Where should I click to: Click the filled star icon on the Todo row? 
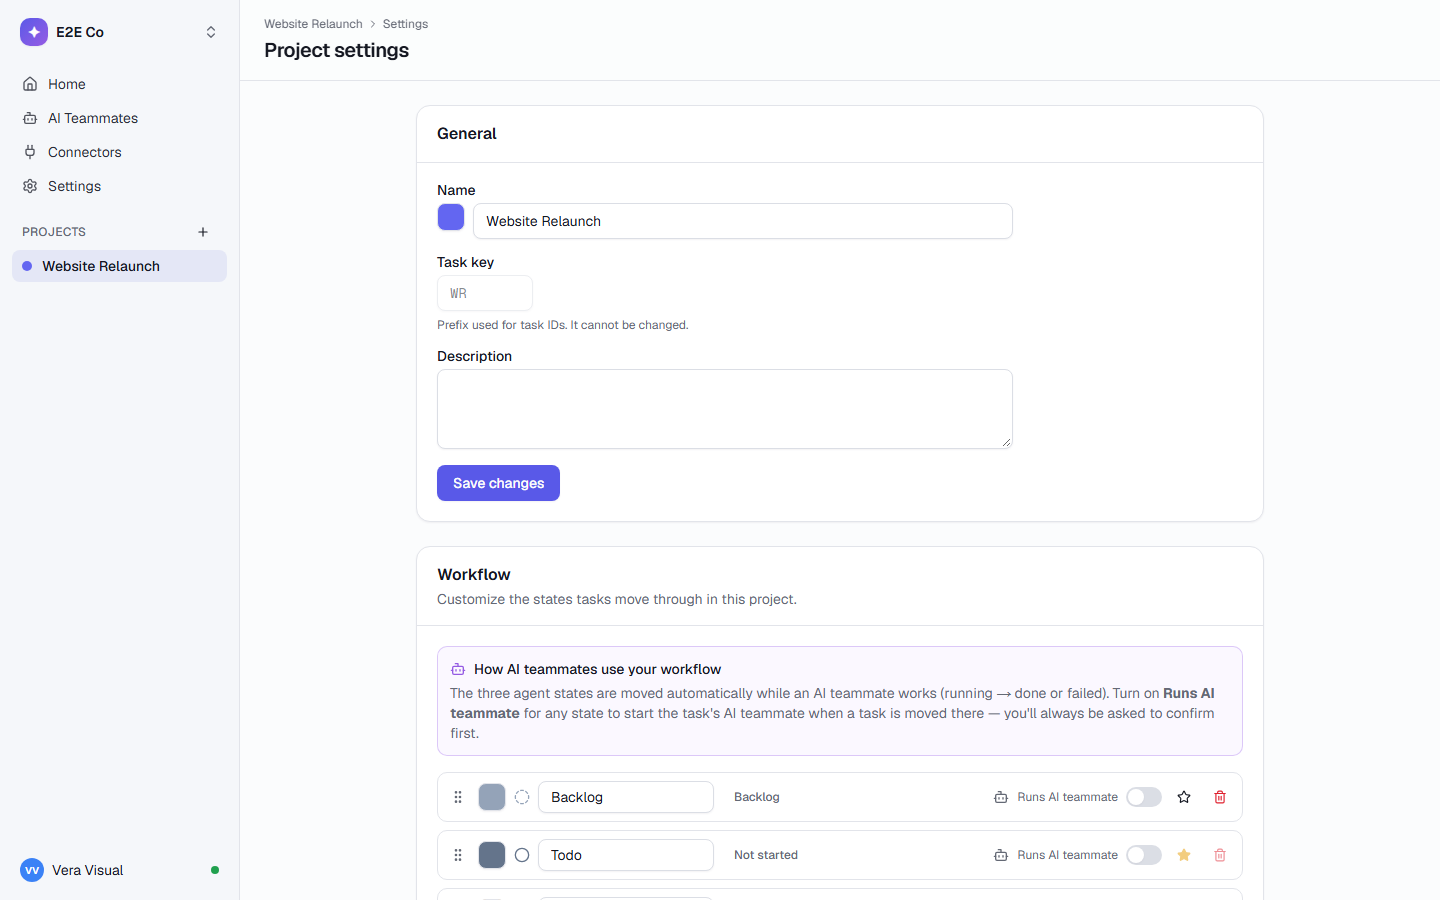1184,855
